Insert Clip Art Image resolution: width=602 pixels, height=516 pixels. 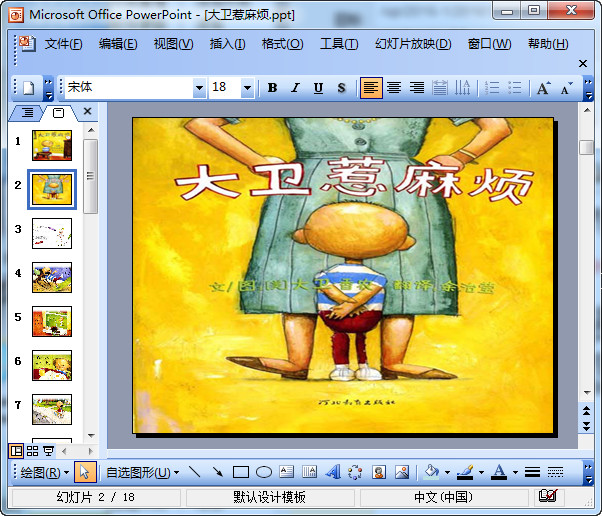379,472
